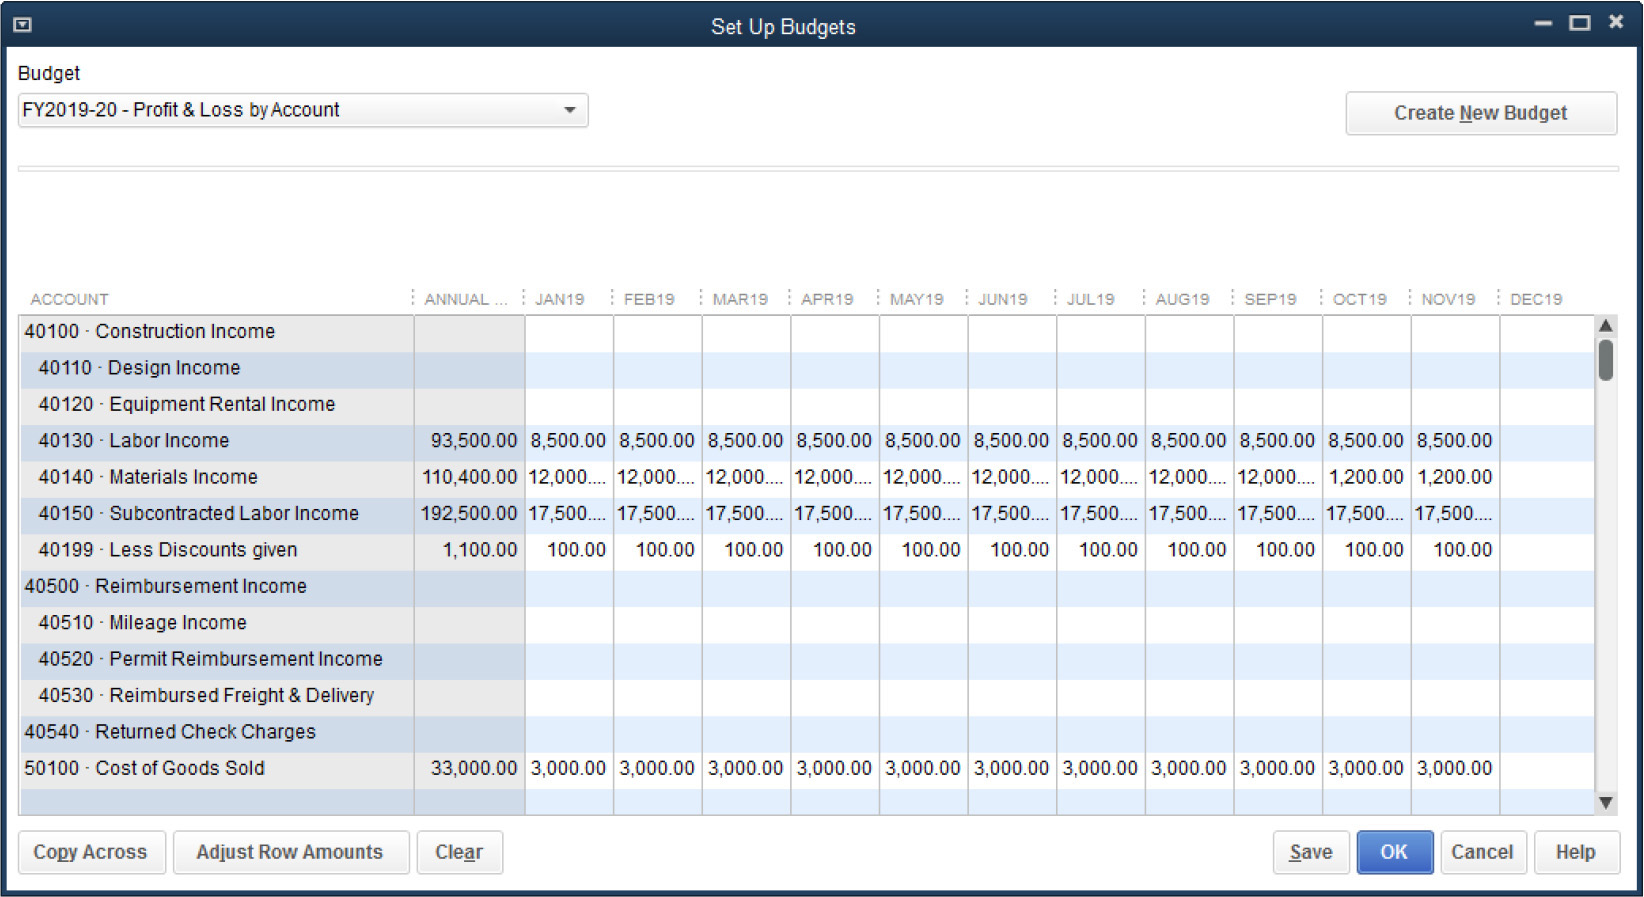
Task: Click Labor Income JAN19 cell 8,500.00
Action: tap(569, 442)
